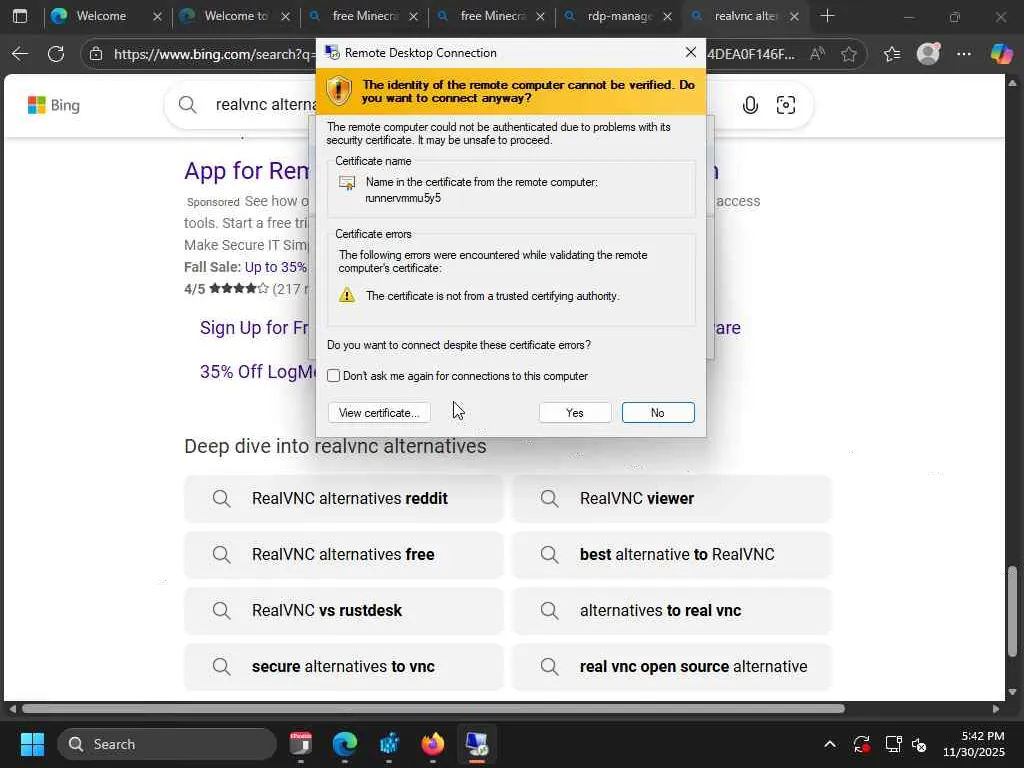Check Don't ask me again box
Viewport: 1024px width, 768px height.
pos(334,376)
